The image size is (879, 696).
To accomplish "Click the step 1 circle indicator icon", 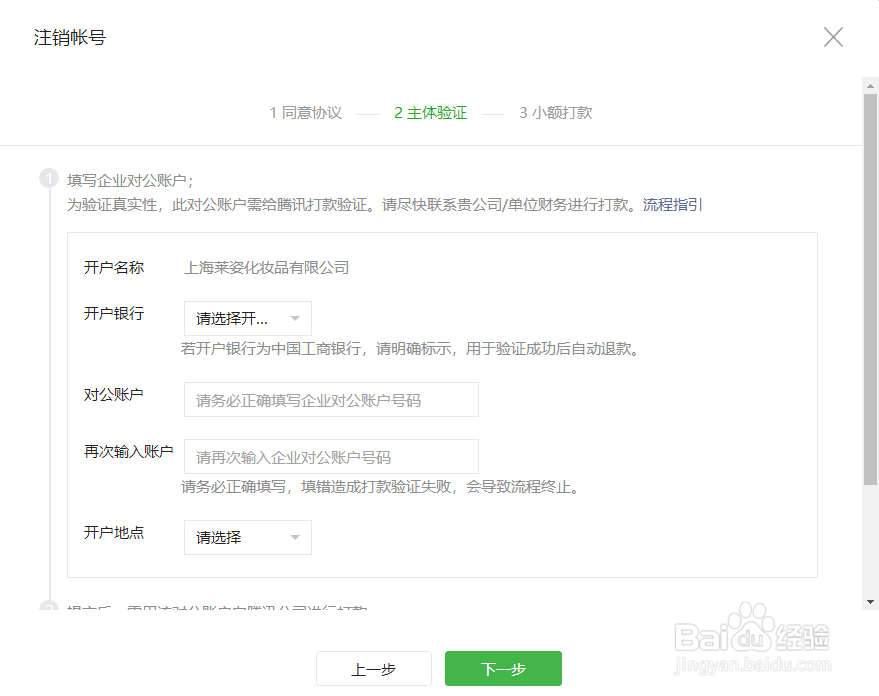I will pos(48,177).
